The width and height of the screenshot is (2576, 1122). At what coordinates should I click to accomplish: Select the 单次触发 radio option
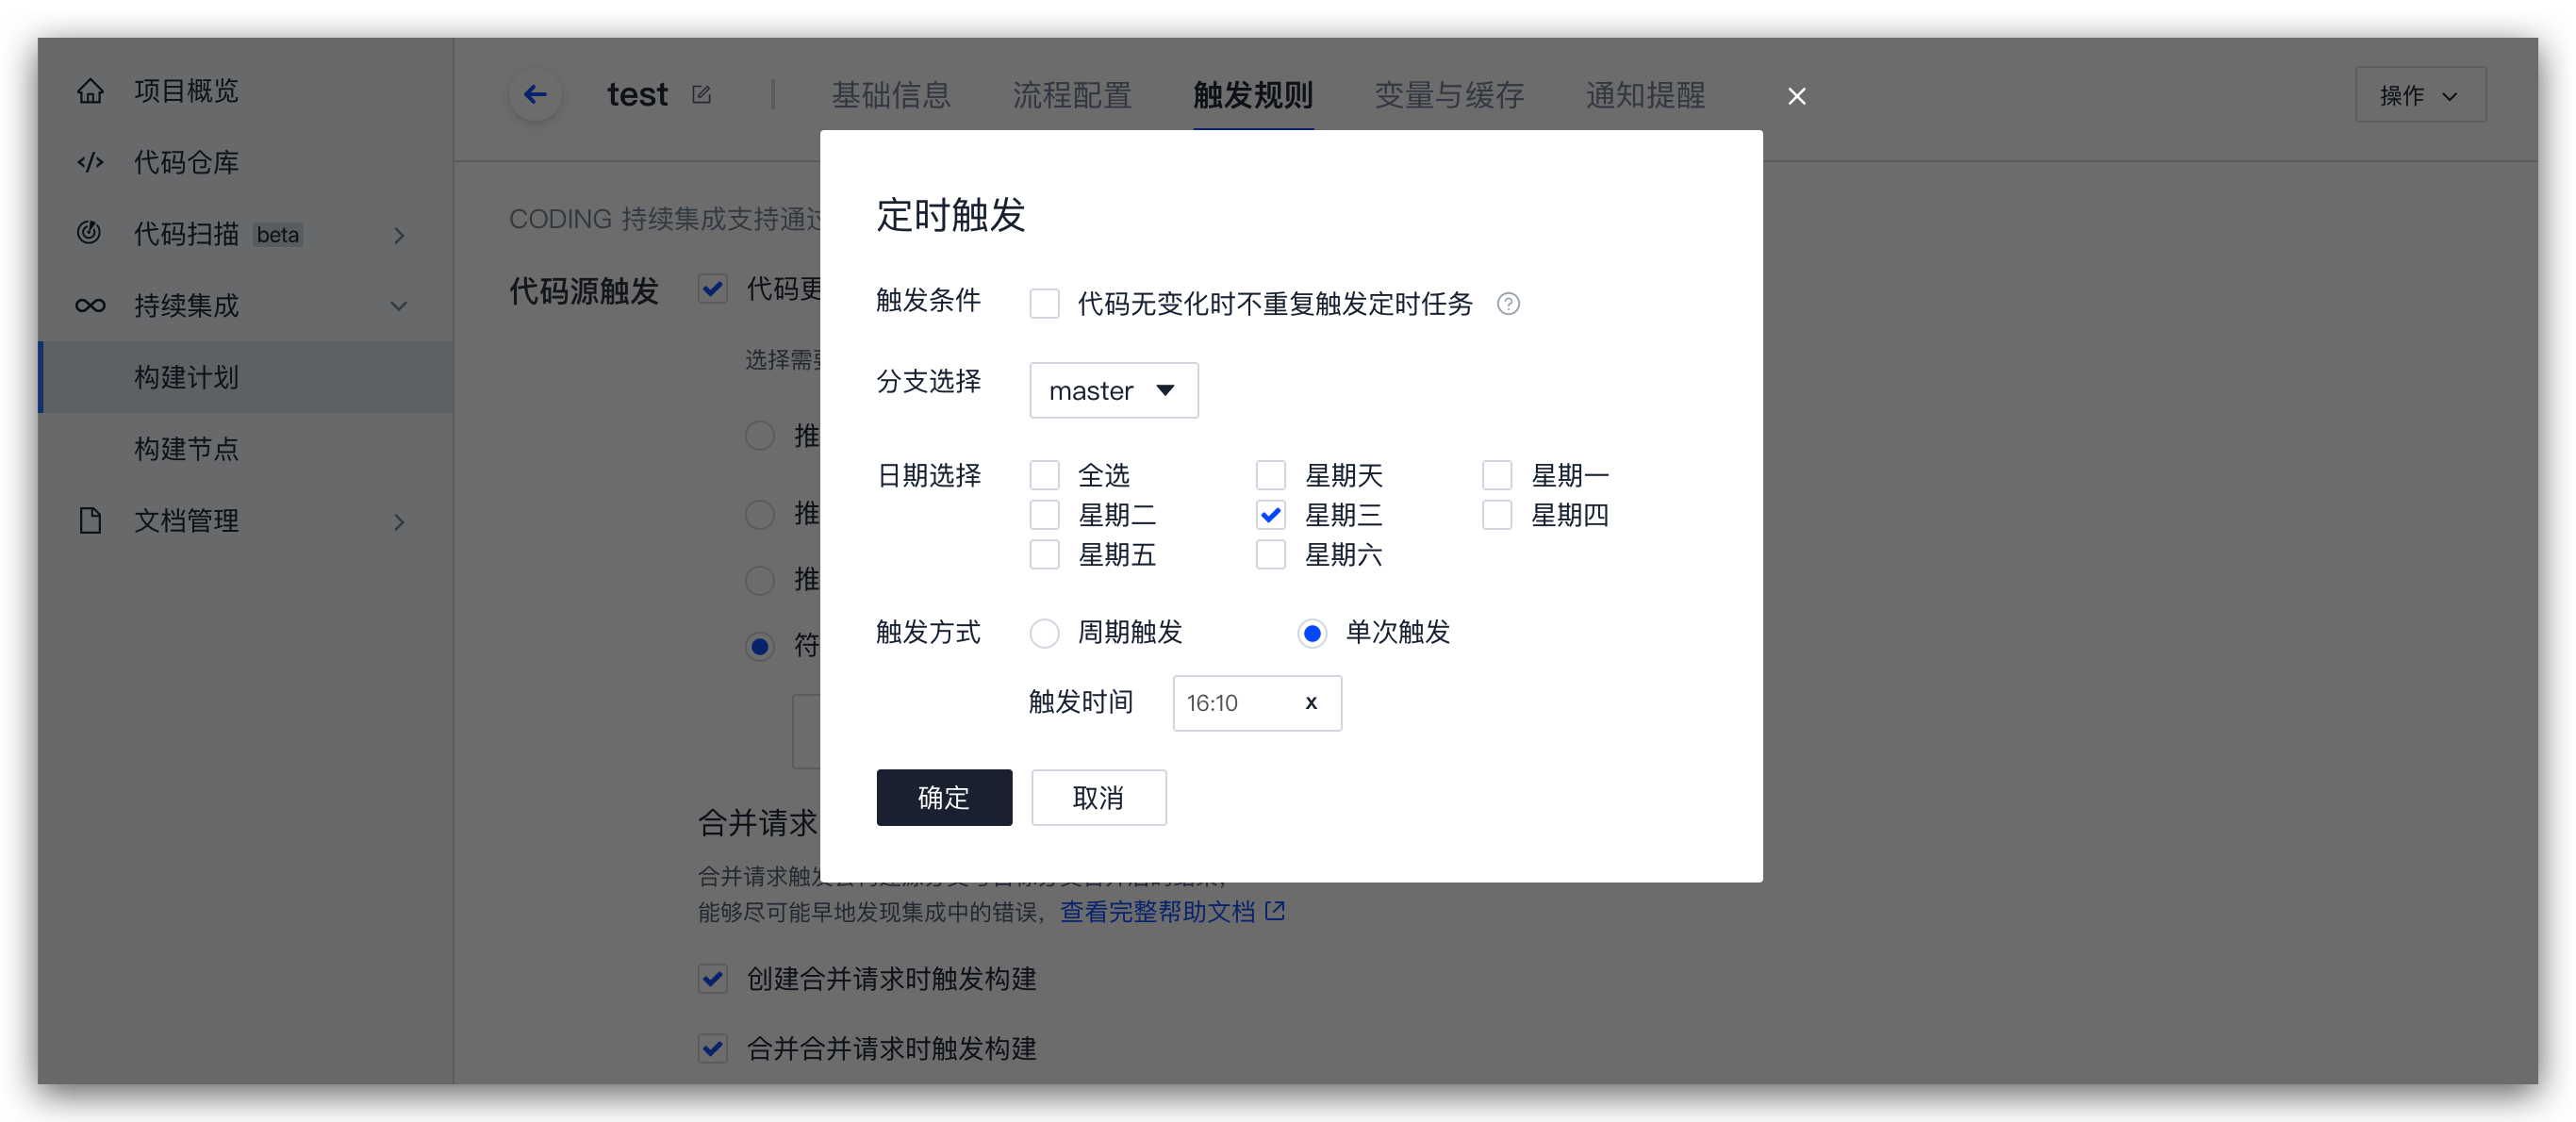[x=1312, y=633]
